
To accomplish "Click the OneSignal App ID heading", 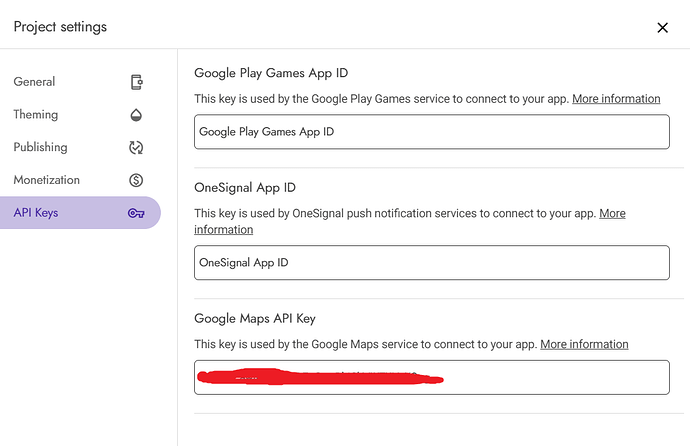I will tap(245, 188).
